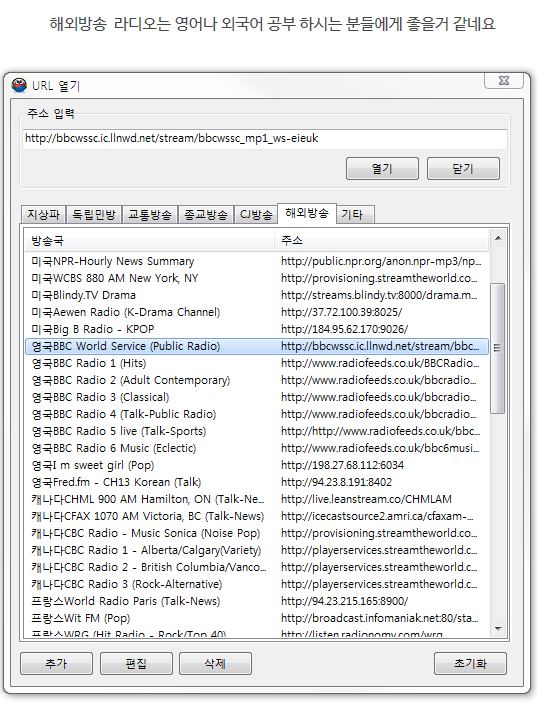Select 캐나다CFAX 1070 AM Victoria station

pos(257,517)
